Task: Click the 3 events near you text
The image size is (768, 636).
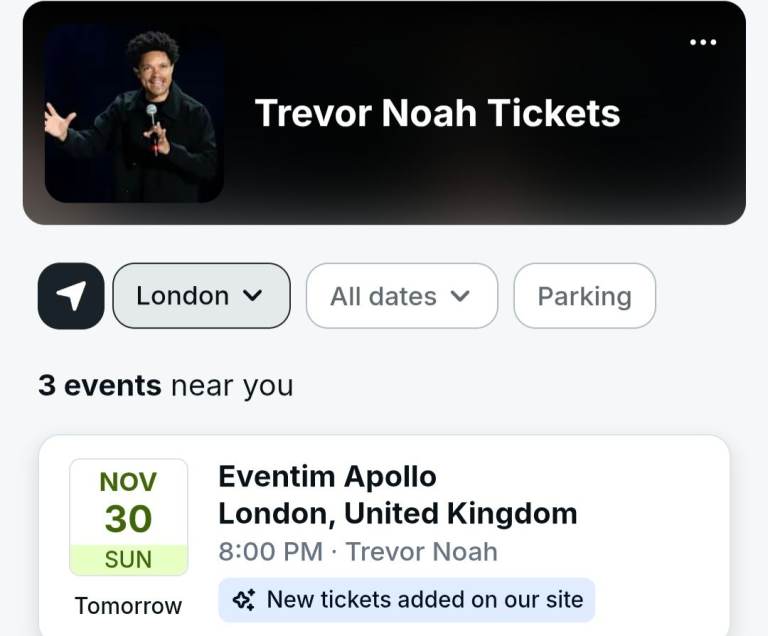Action: 165,386
